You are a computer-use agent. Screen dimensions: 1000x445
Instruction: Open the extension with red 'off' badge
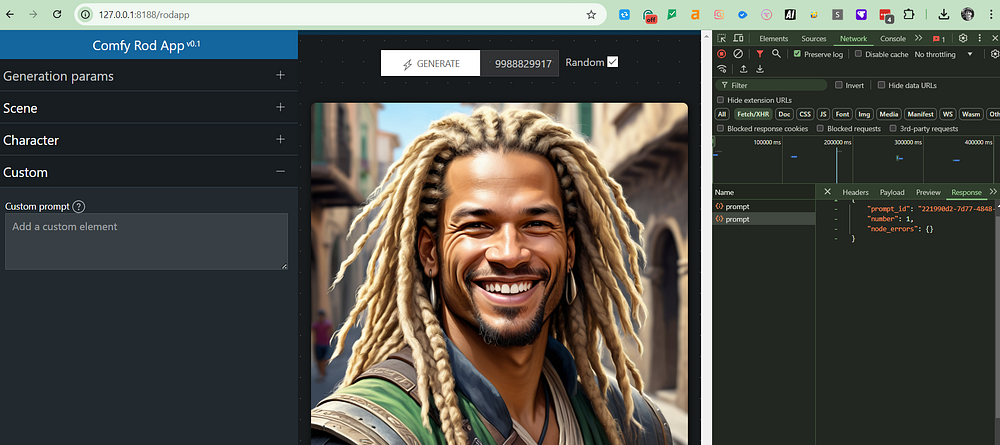[649, 15]
